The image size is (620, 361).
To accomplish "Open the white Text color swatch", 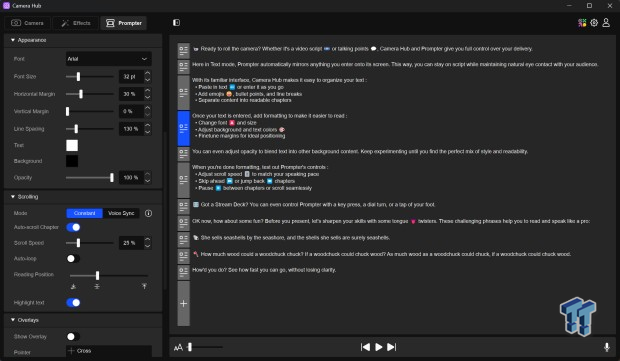I will (x=72, y=145).
